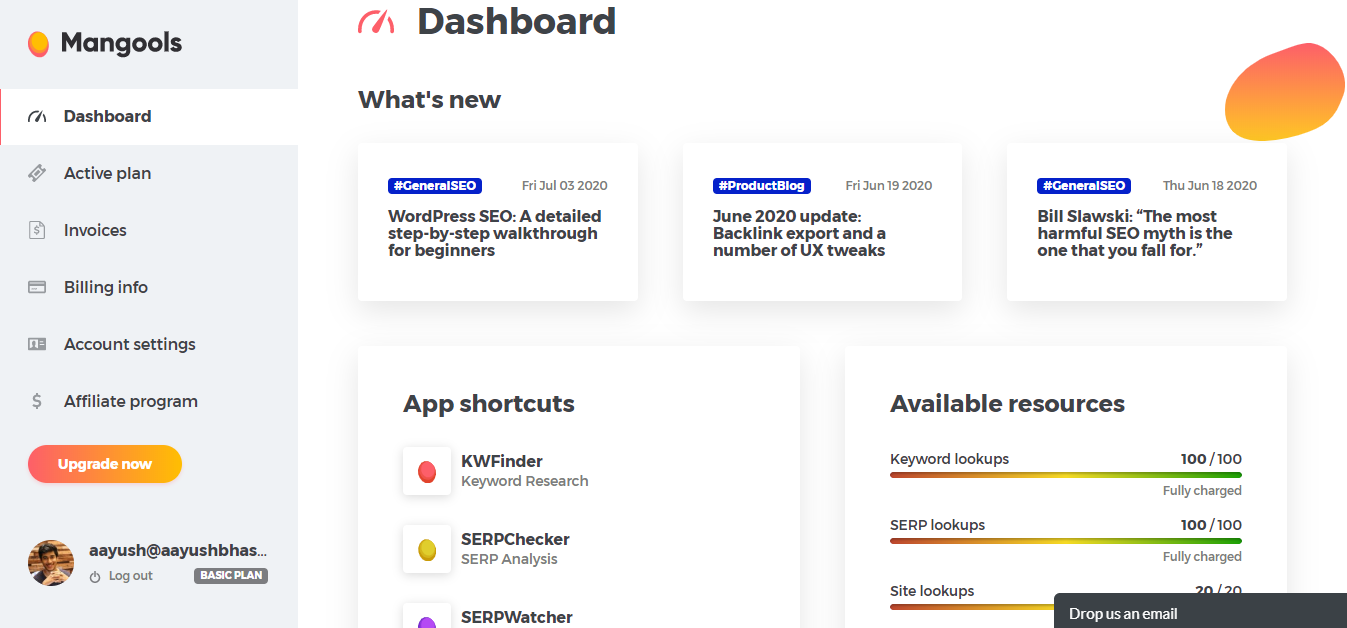Image resolution: width=1347 pixels, height=628 pixels.
Task: Click the Billing info card icon
Action: (37, 287)
